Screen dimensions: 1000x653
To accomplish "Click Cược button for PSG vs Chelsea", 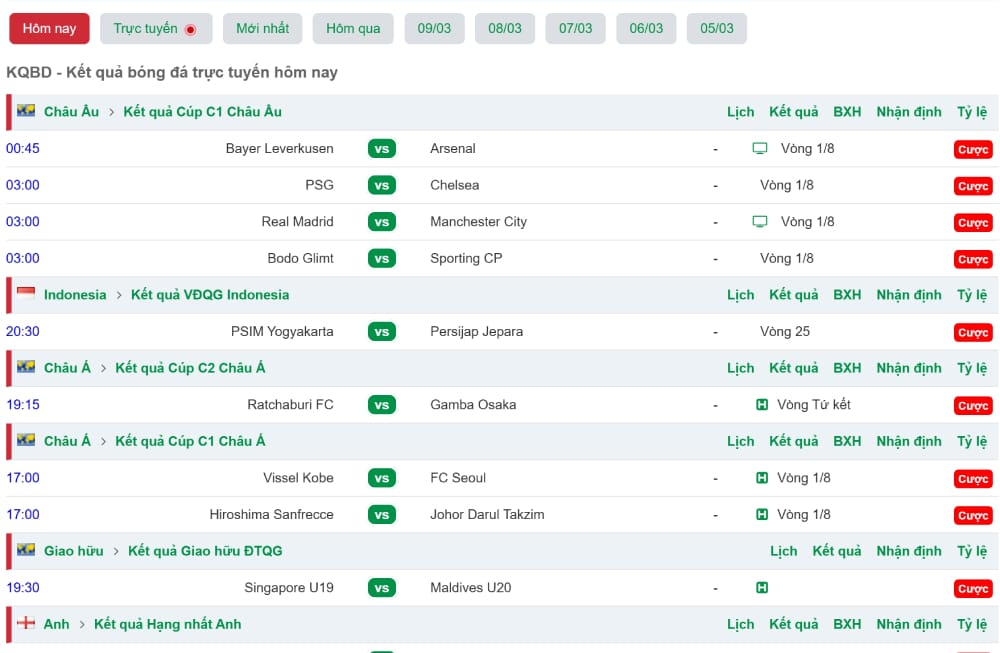I will (973, 186).
